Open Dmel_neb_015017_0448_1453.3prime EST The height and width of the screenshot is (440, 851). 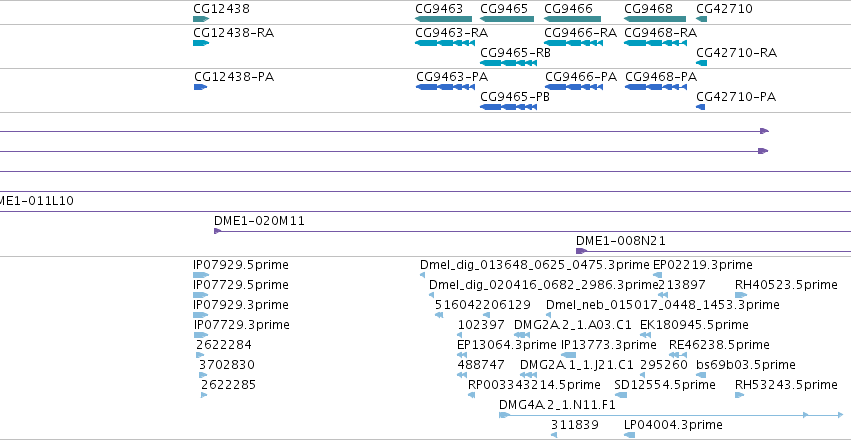[663, 305]
